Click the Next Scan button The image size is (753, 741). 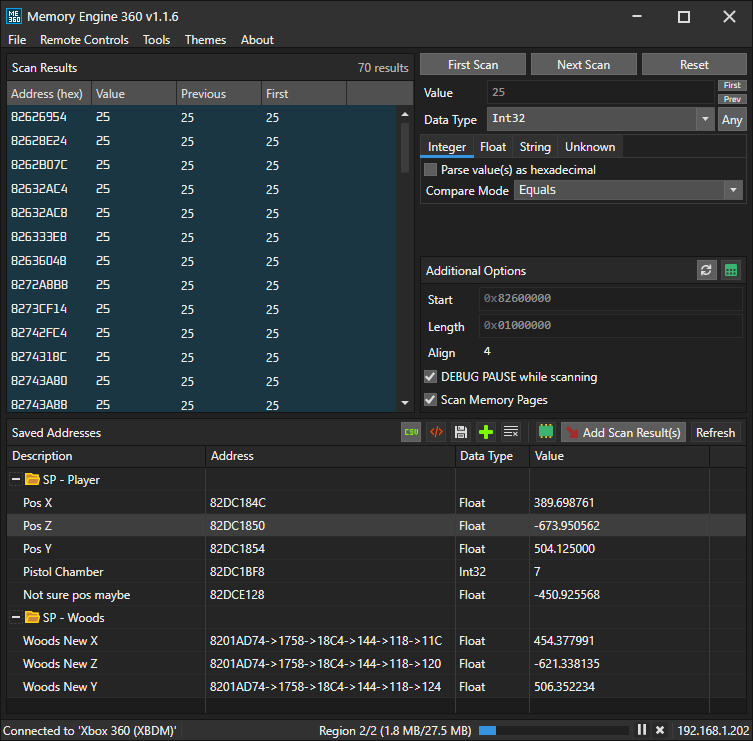point(583,65)
